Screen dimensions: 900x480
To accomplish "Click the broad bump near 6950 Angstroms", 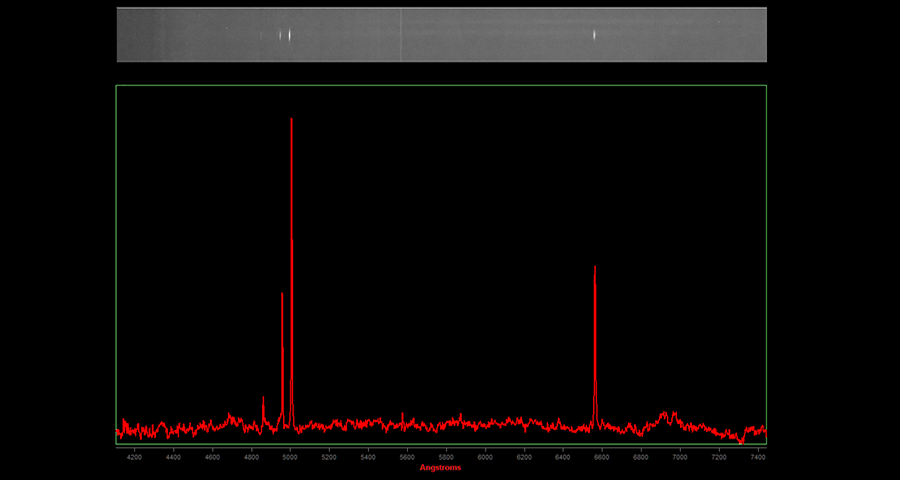I will click(668, 414).
